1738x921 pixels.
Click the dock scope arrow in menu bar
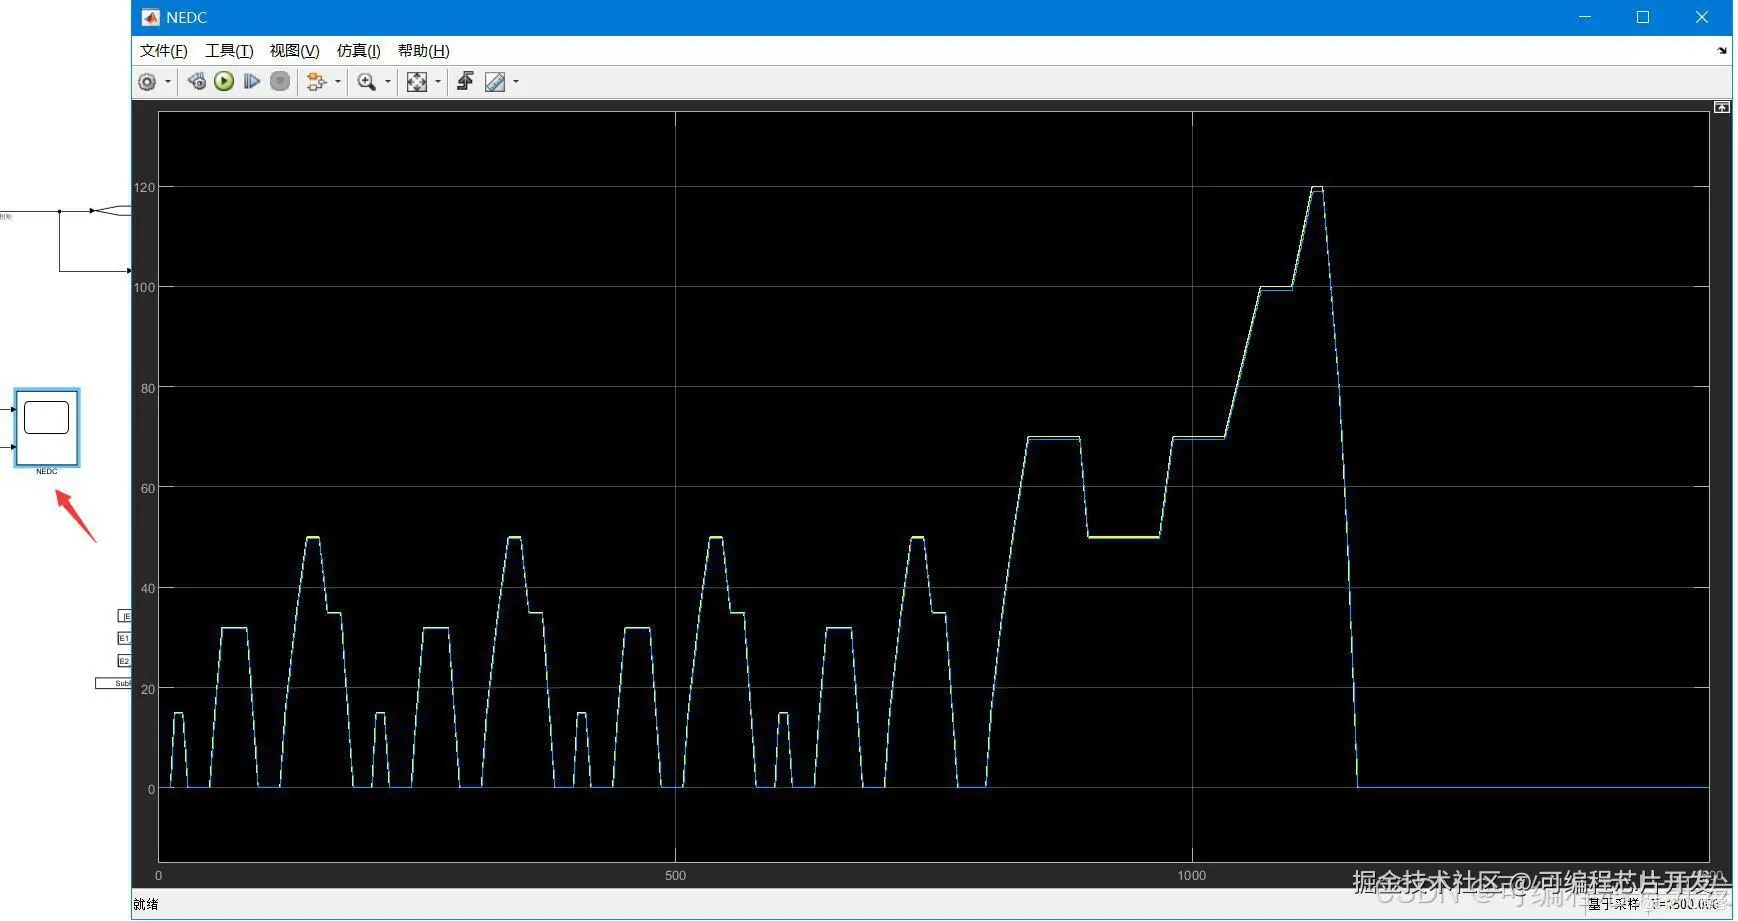pyautogui.click(x=1722, y=51)
